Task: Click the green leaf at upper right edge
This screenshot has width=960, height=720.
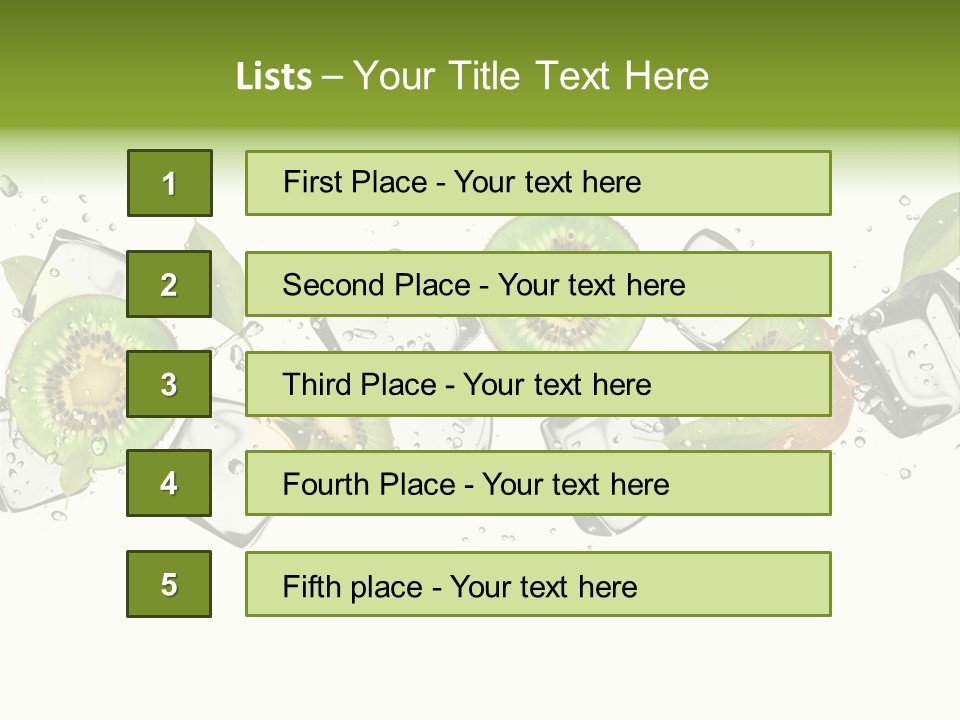Action: click(x=935, y=235)
